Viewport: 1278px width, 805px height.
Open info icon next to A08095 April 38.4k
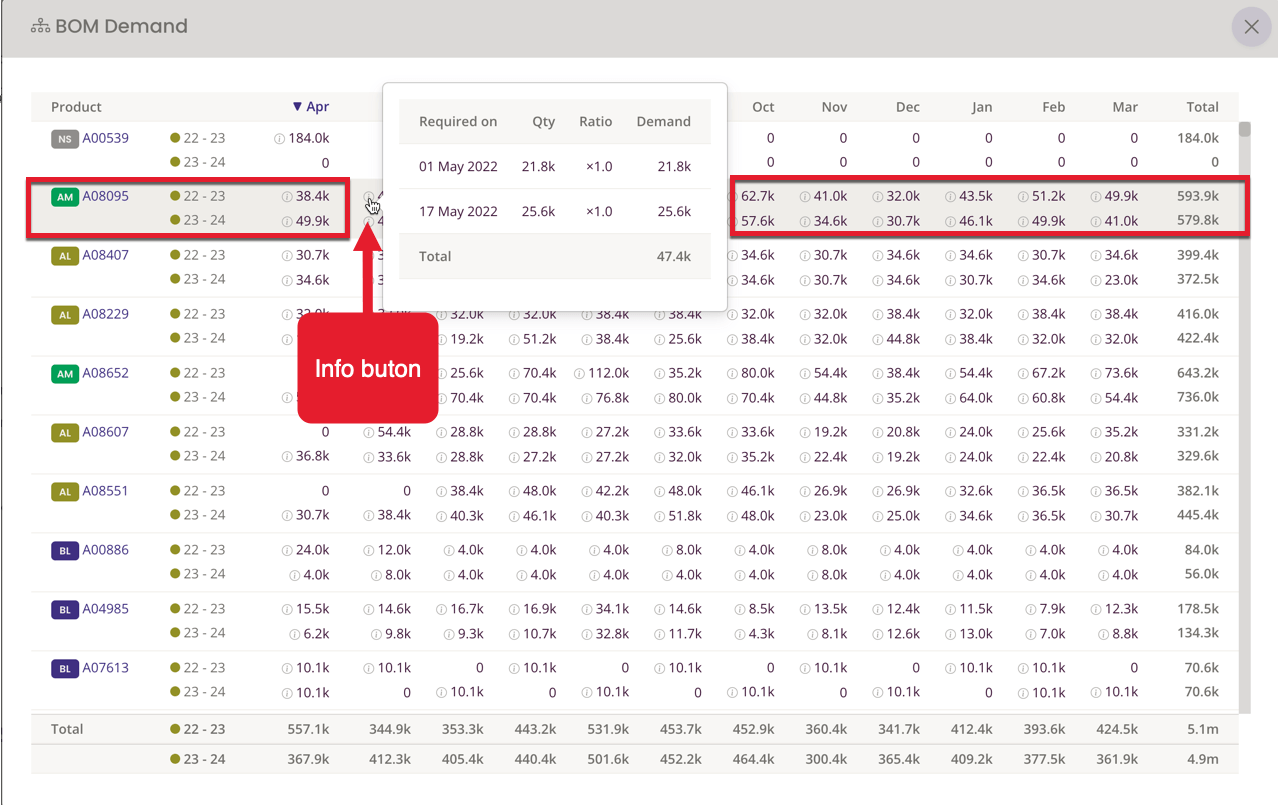[287, 198]
